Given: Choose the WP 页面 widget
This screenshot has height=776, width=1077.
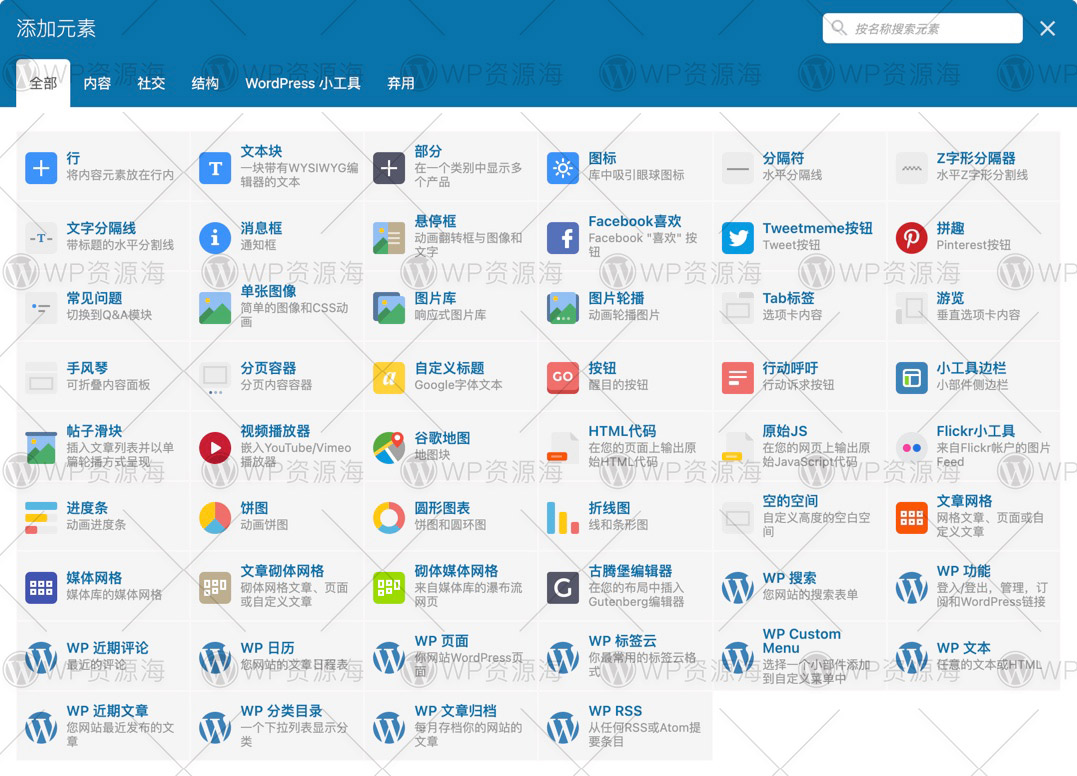Looking at the screenshot, I should tap(451, 657).
